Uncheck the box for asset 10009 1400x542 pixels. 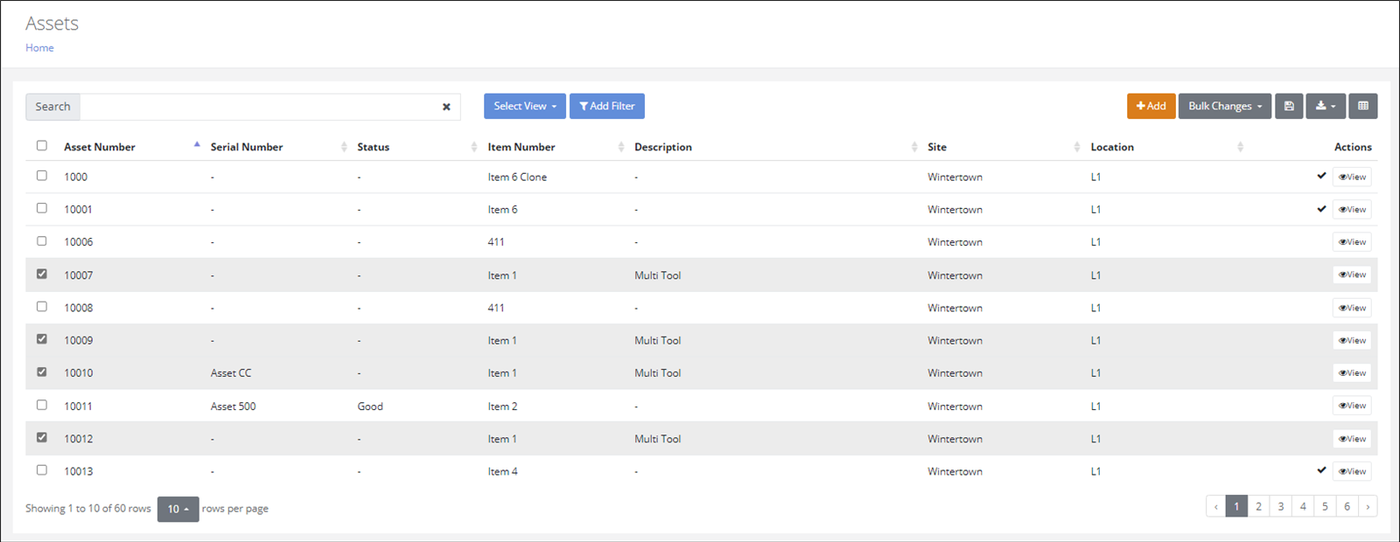(x=42, y=339)
